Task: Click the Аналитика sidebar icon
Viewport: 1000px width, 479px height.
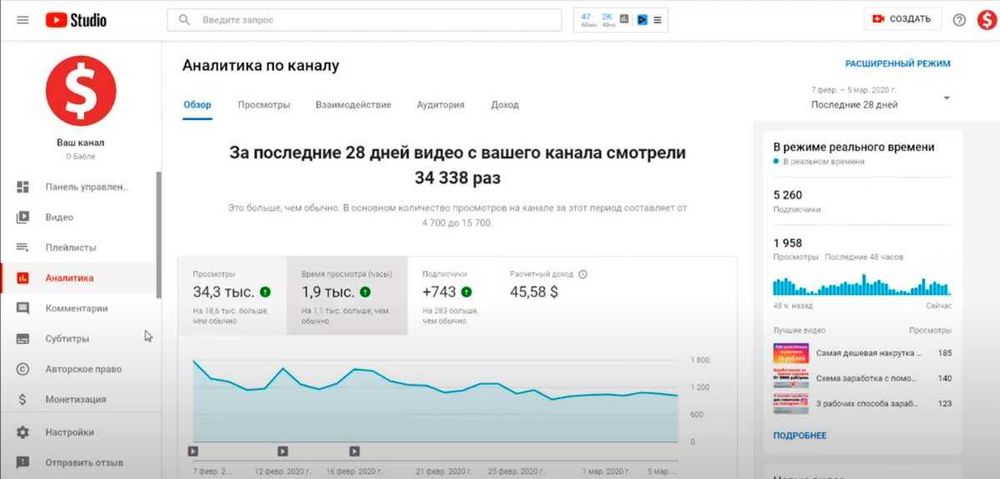Action: (x=23, y=278)
